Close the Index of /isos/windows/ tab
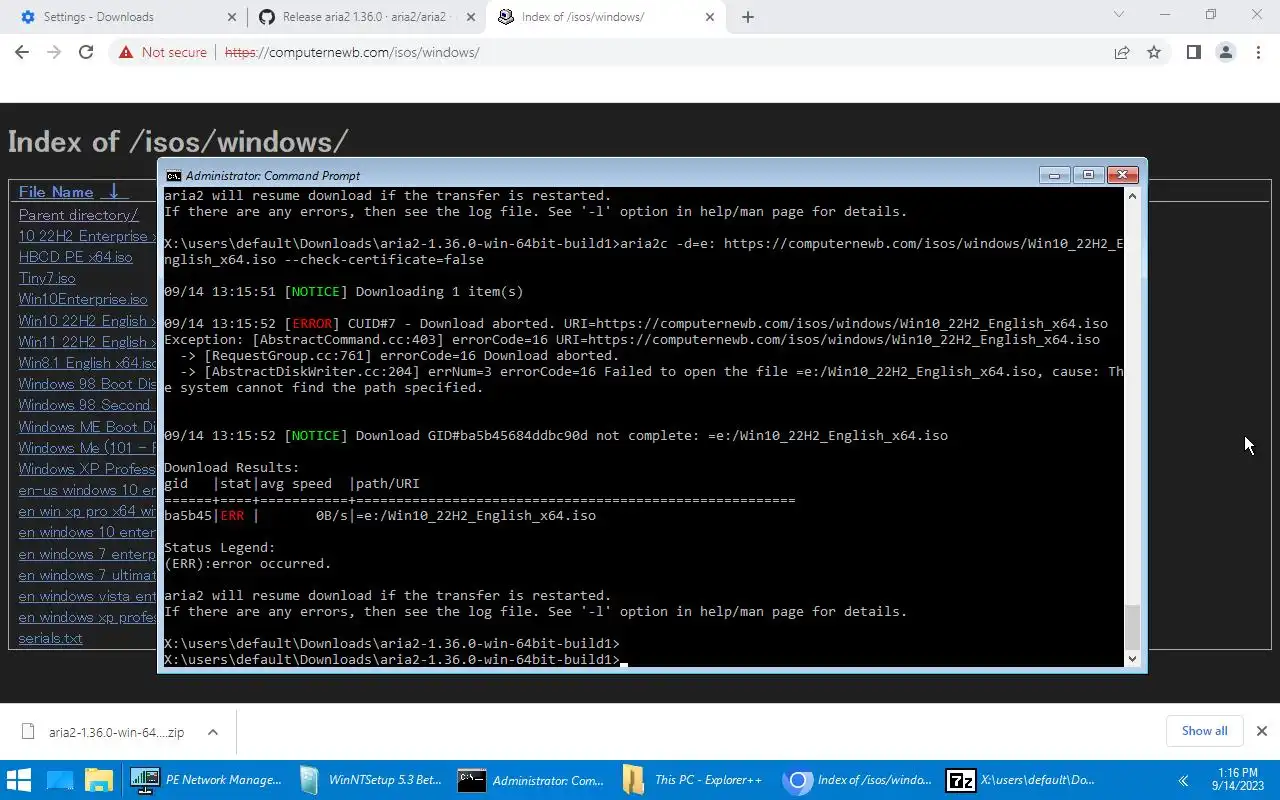Viewport: 1280px width, 800px height. [710, 17]
